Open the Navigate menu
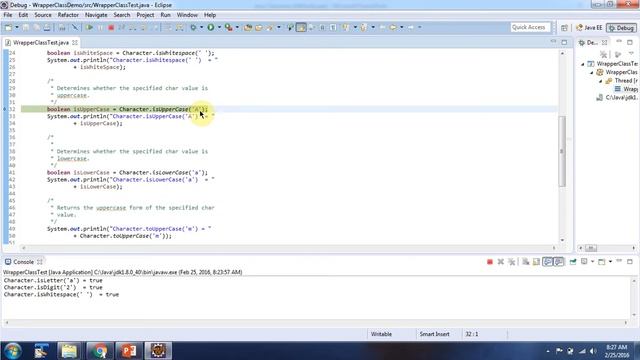This screenshot has width=640, height=360. tap(96, 15)
